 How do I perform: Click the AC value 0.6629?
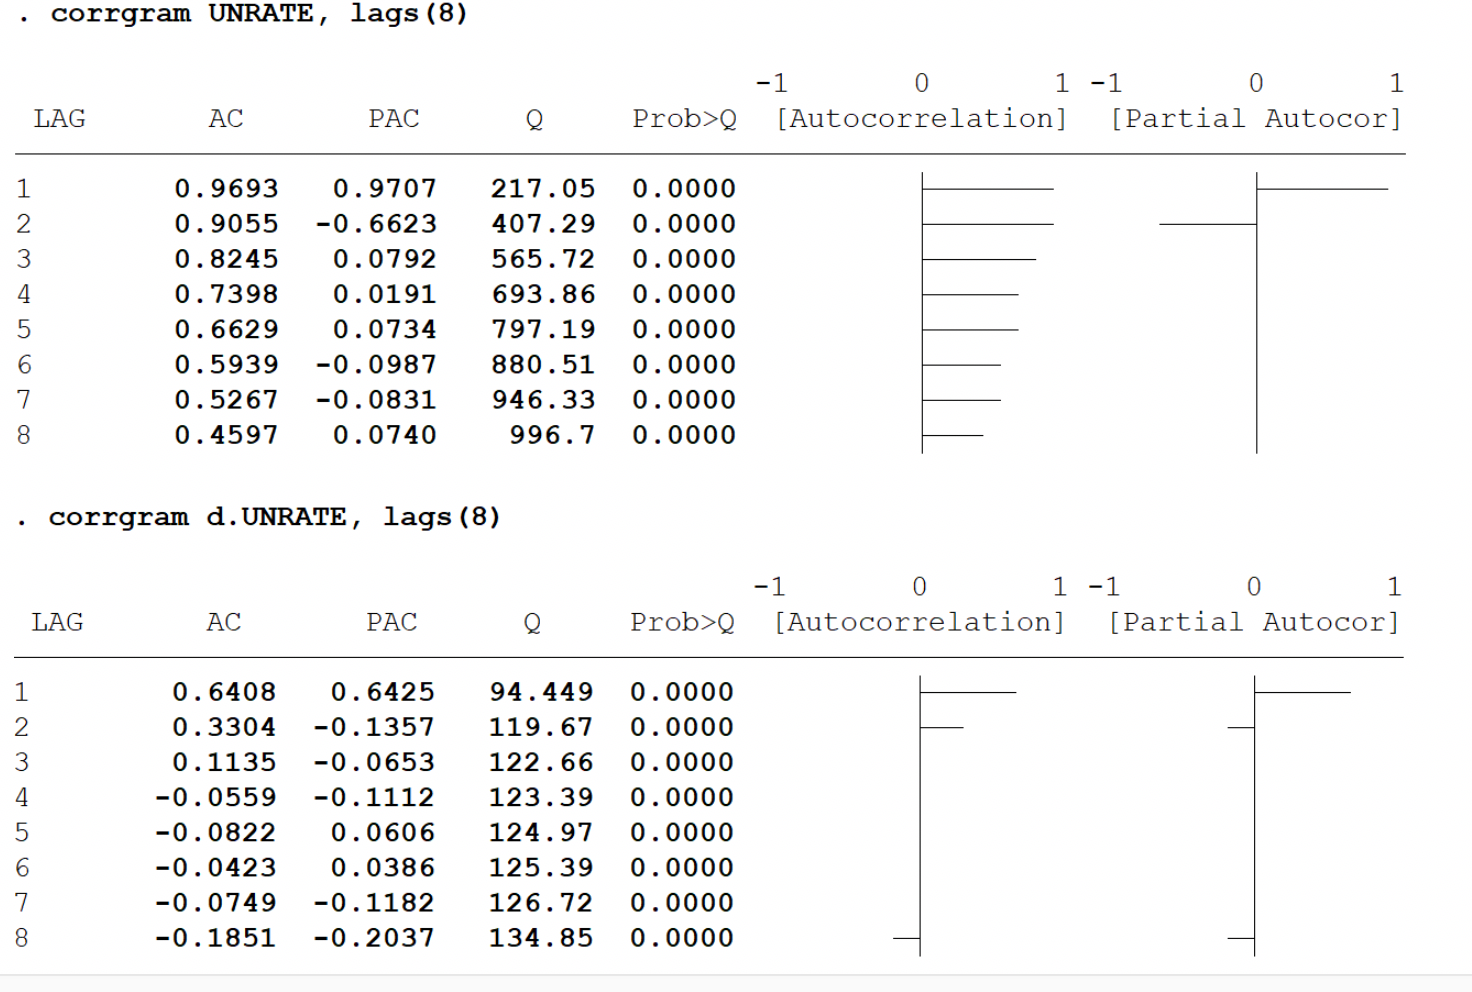coord(226,329)
